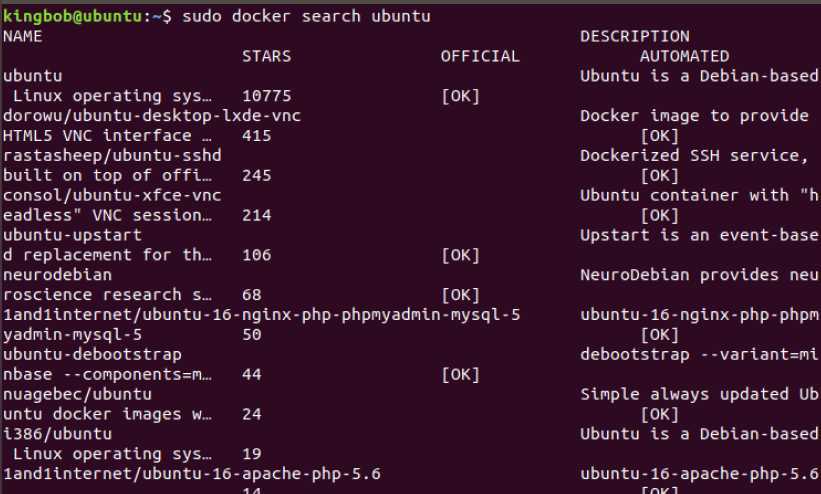Click the 10775 stars value
This screenshot has height=494, width=821.
point(267,96)
